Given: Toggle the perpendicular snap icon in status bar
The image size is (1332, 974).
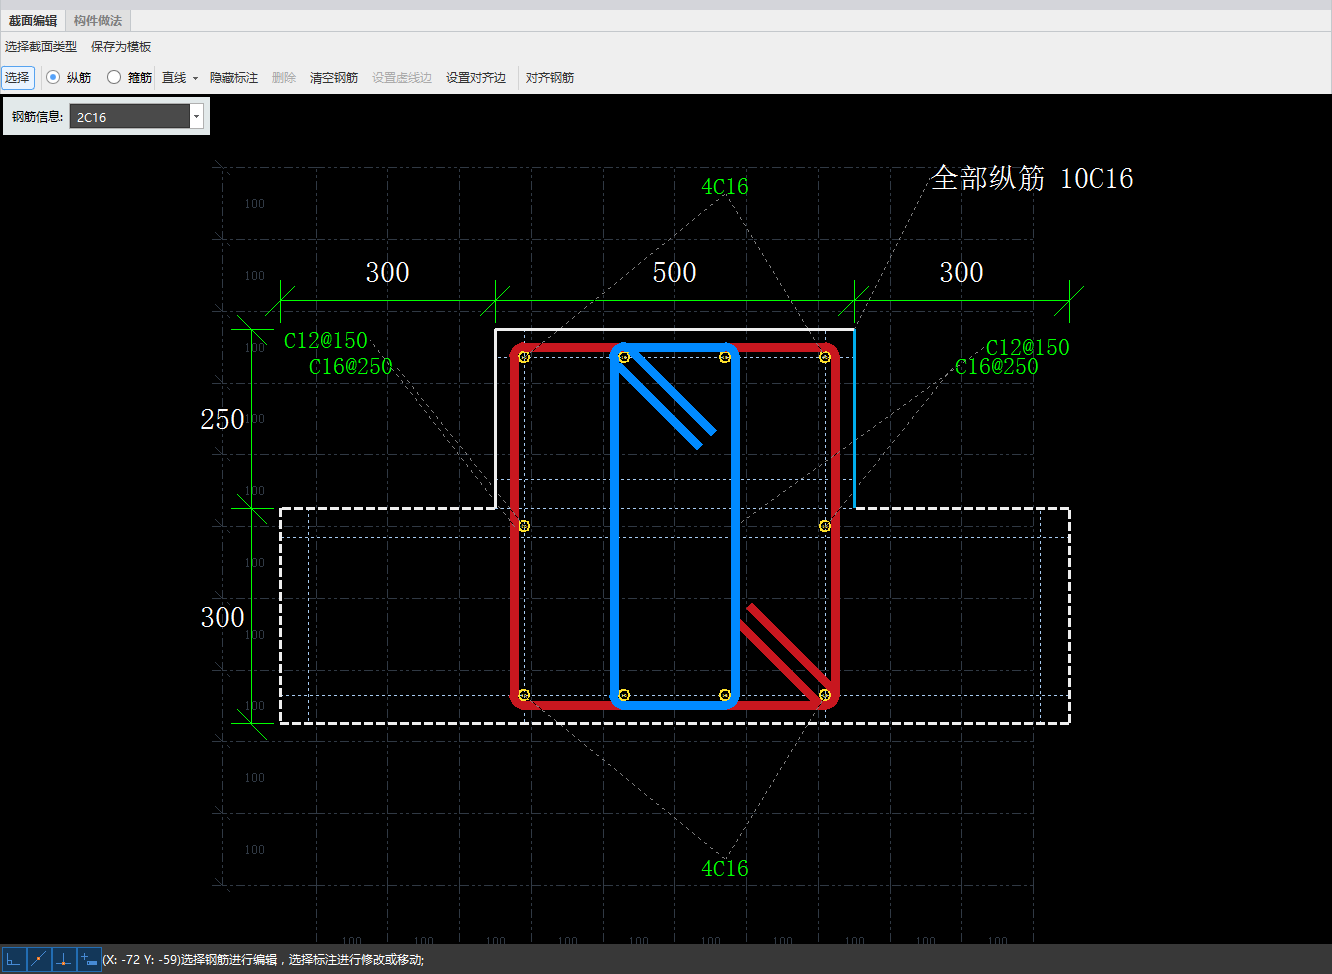Looking at the screenshot, I should coord(63,959).
